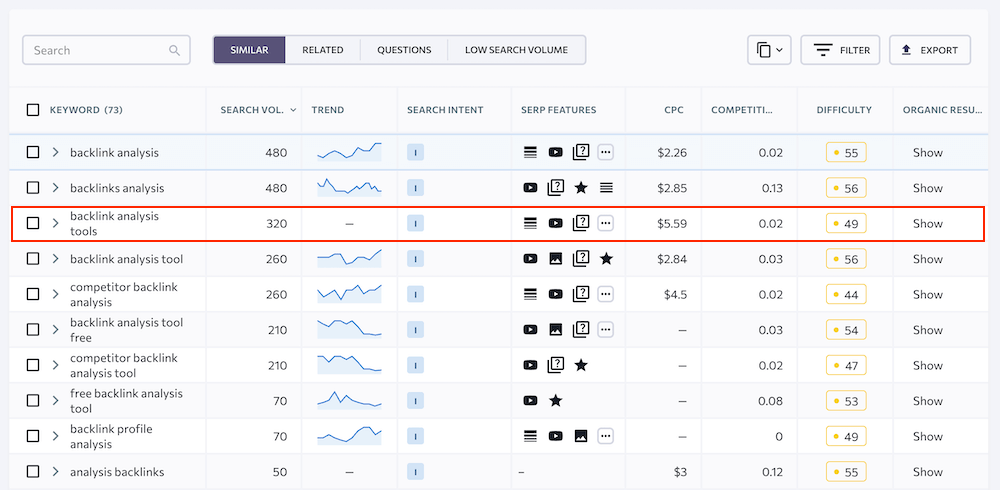Toggle the select-all keywords checkbox

point(33,110)
